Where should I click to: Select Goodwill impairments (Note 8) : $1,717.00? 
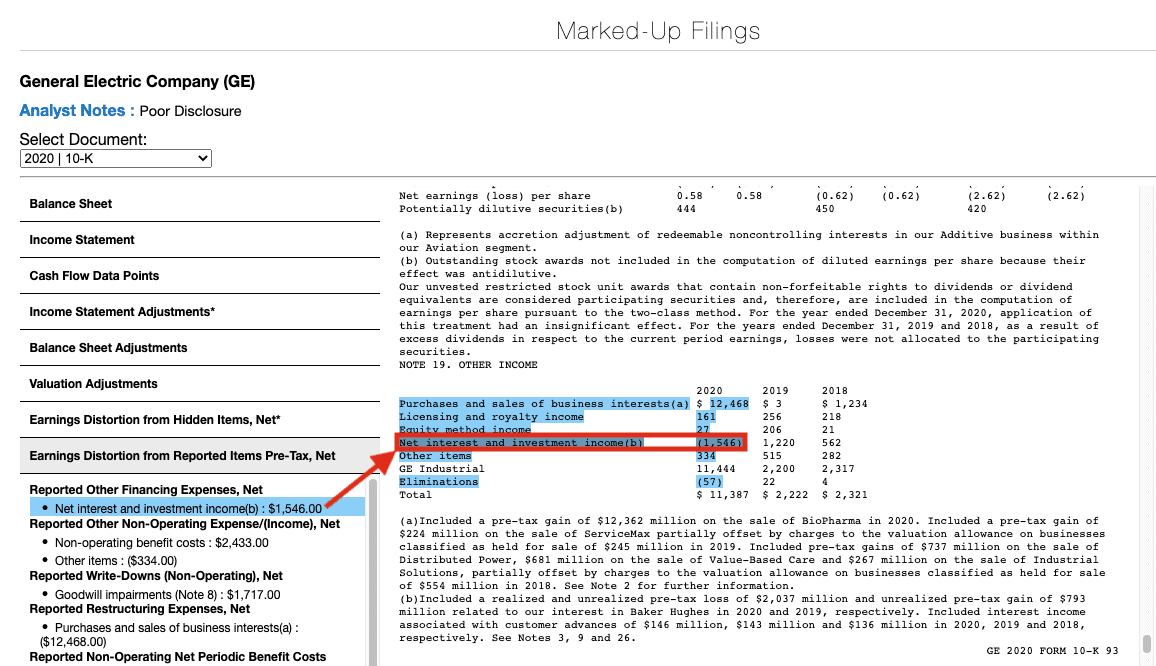167,594
